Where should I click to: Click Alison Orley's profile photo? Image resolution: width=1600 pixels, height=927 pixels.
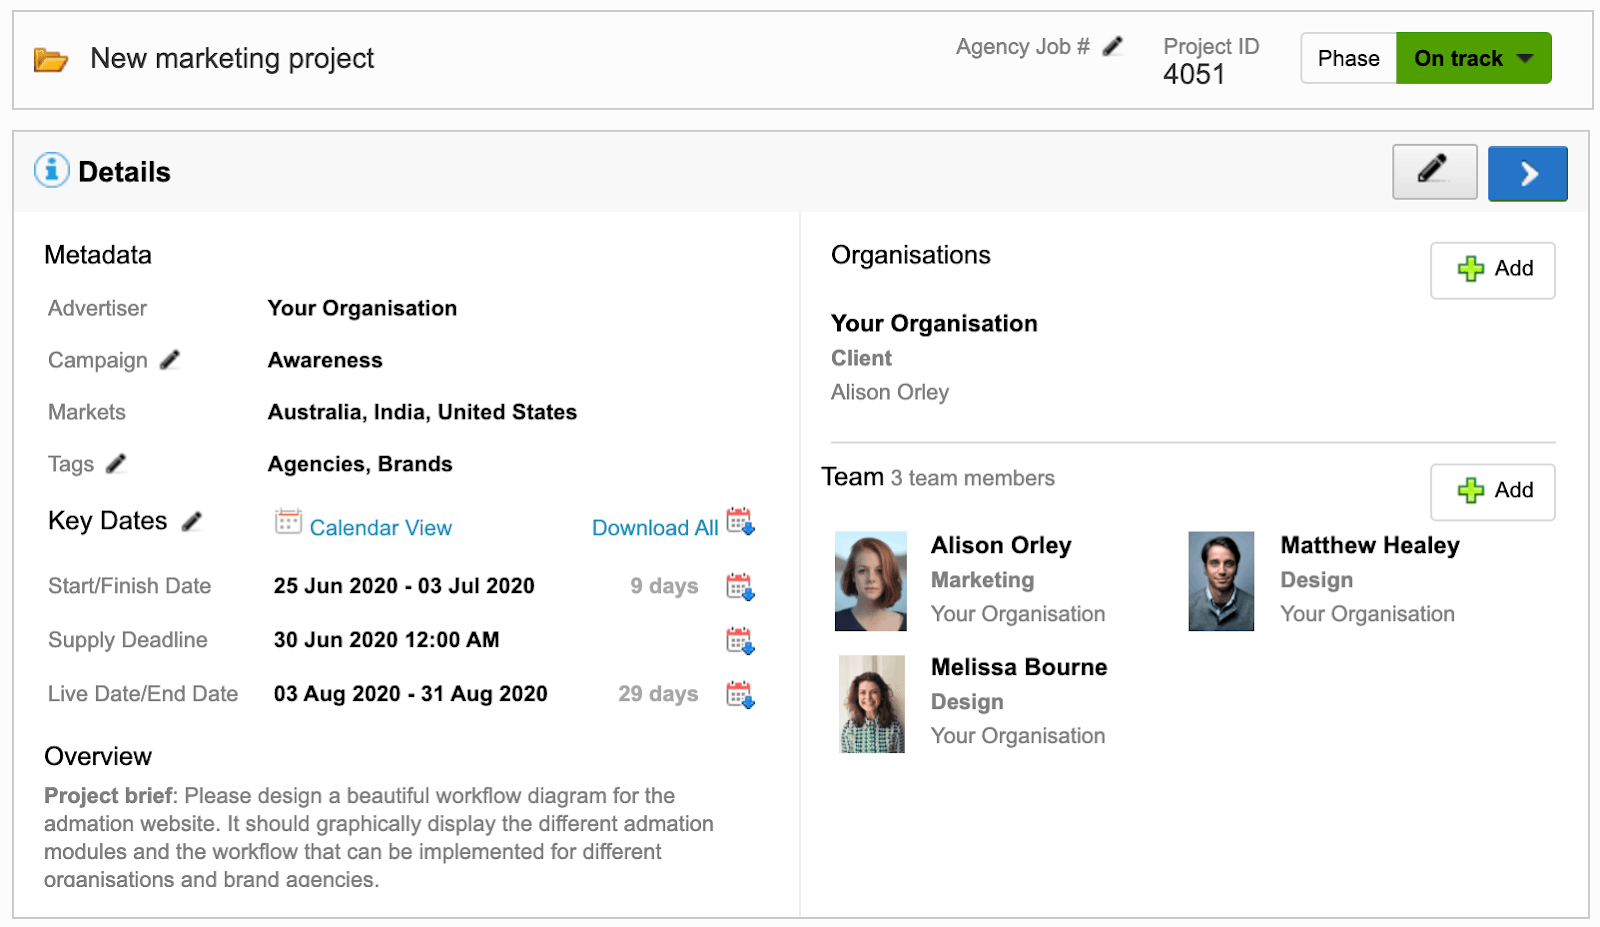[x=870, y=581]
